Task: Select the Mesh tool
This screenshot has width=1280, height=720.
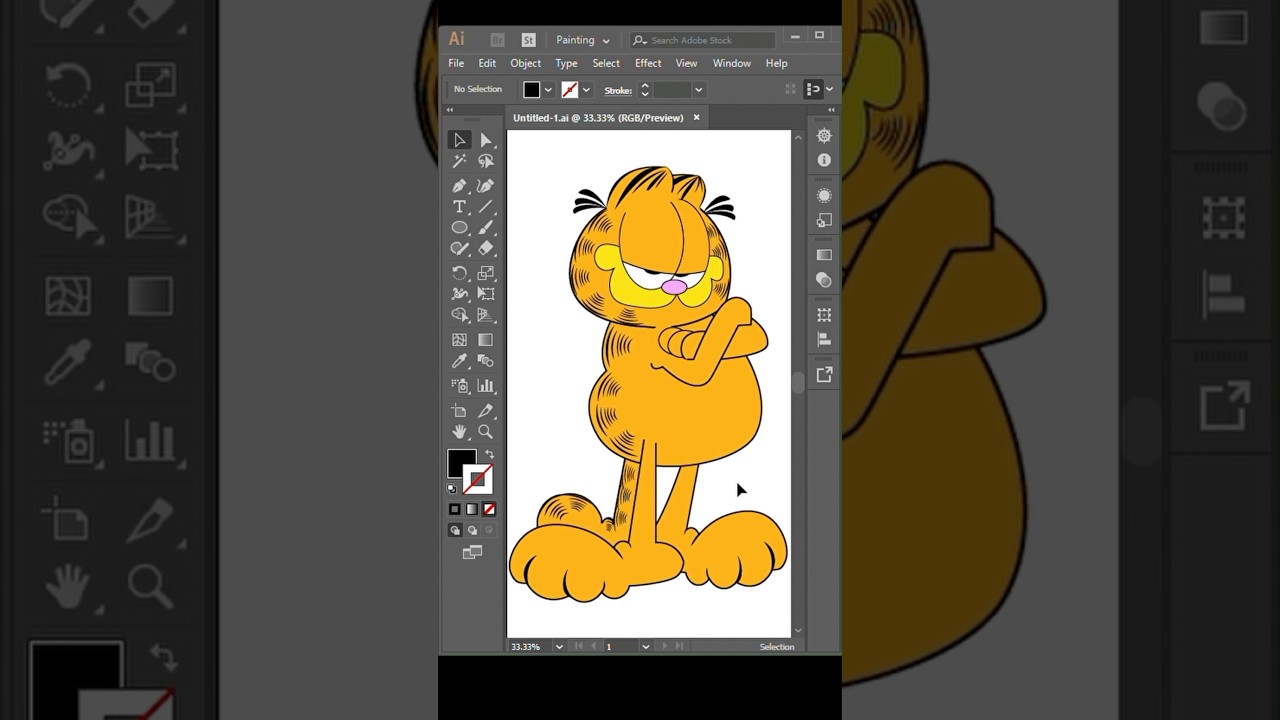Action: coord(459,340)
